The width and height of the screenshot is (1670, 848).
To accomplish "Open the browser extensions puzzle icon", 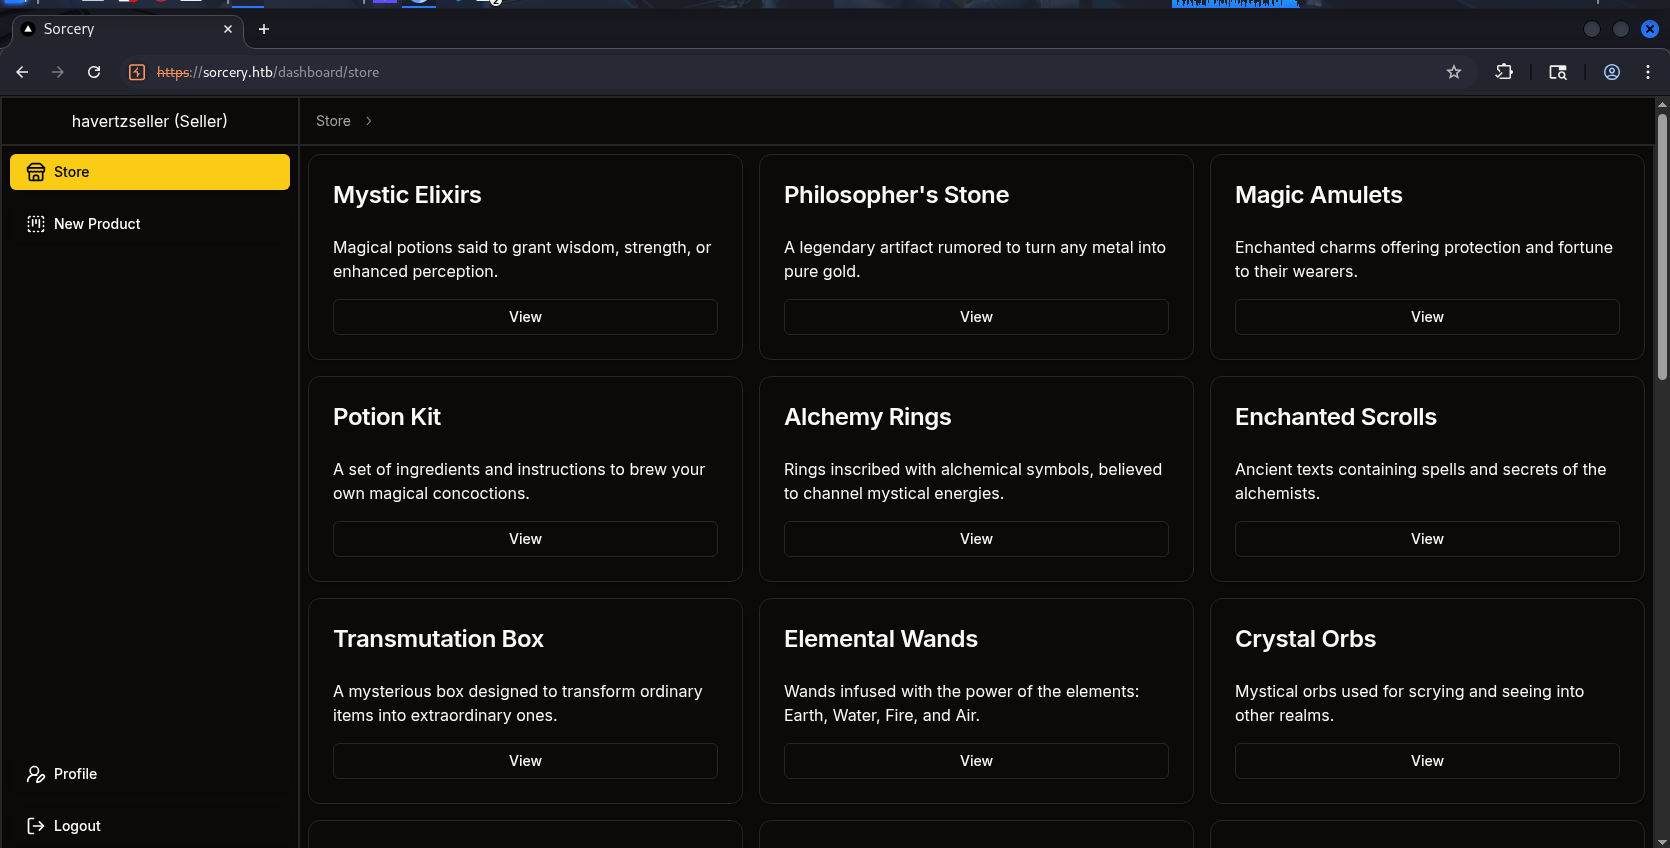I will pos(1504,72).
